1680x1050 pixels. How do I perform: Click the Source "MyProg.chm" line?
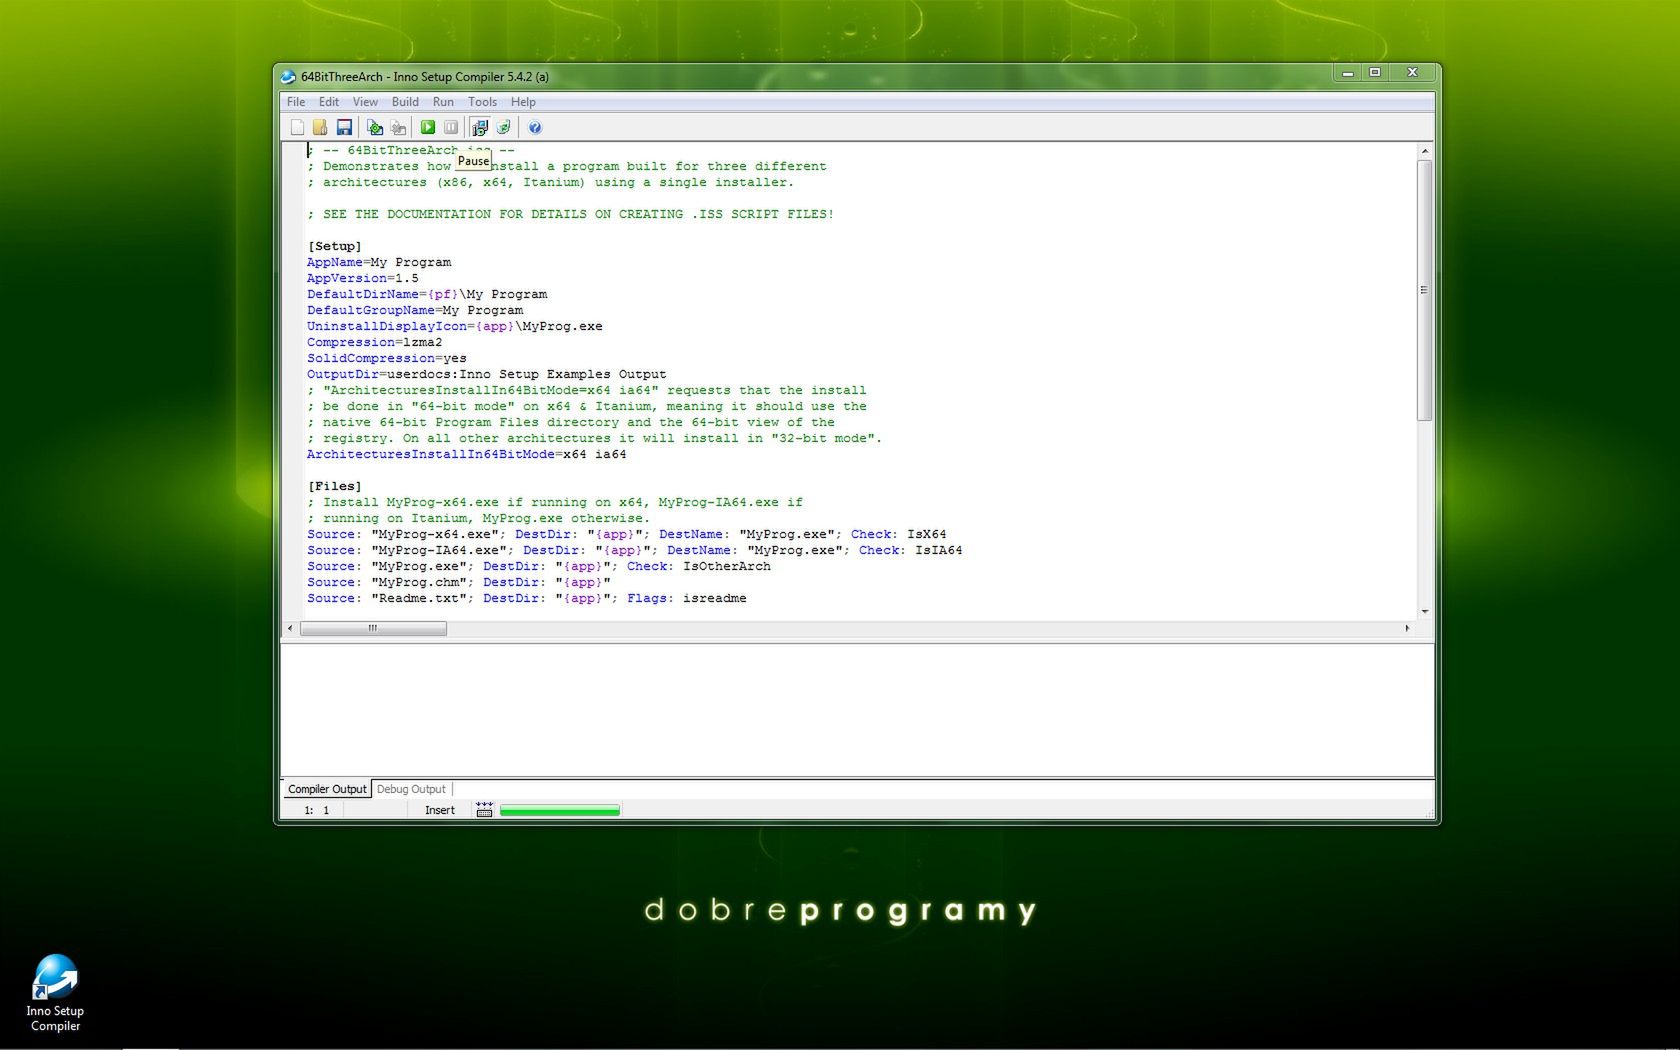point(459,582)
